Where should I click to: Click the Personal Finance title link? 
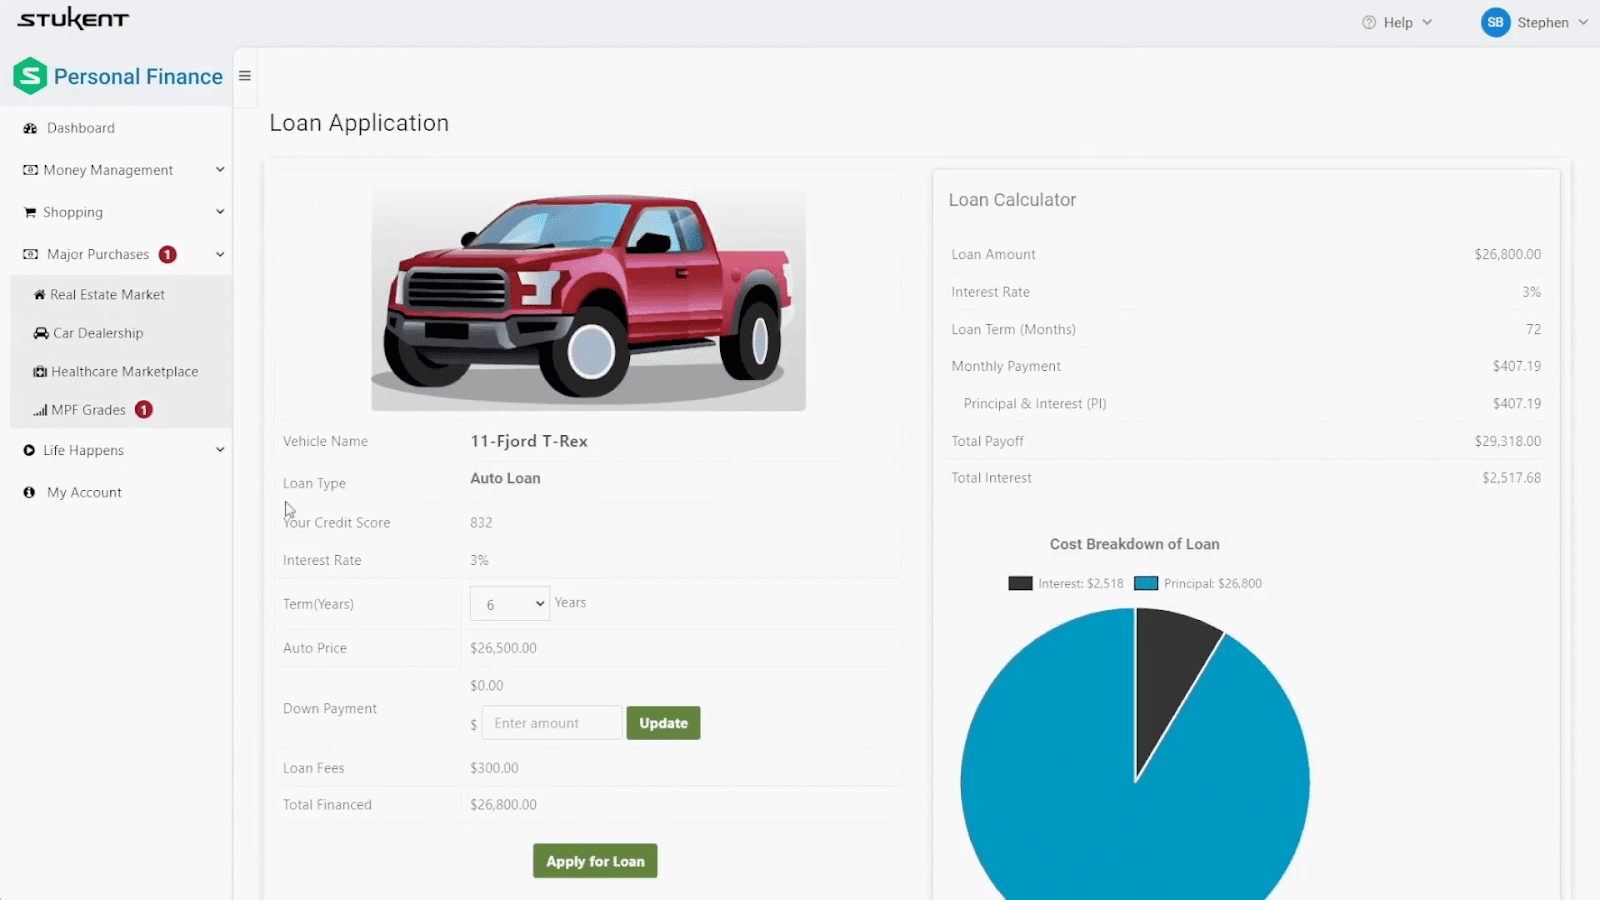pos(138,77)
